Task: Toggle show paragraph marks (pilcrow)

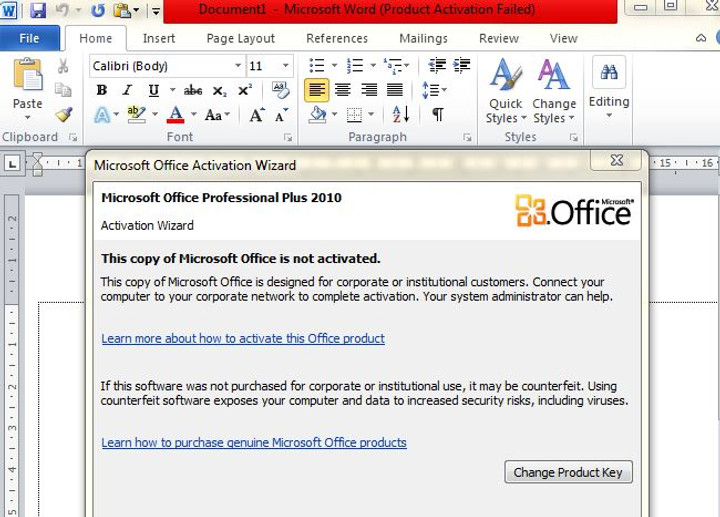Action: (x=437, y=115)
